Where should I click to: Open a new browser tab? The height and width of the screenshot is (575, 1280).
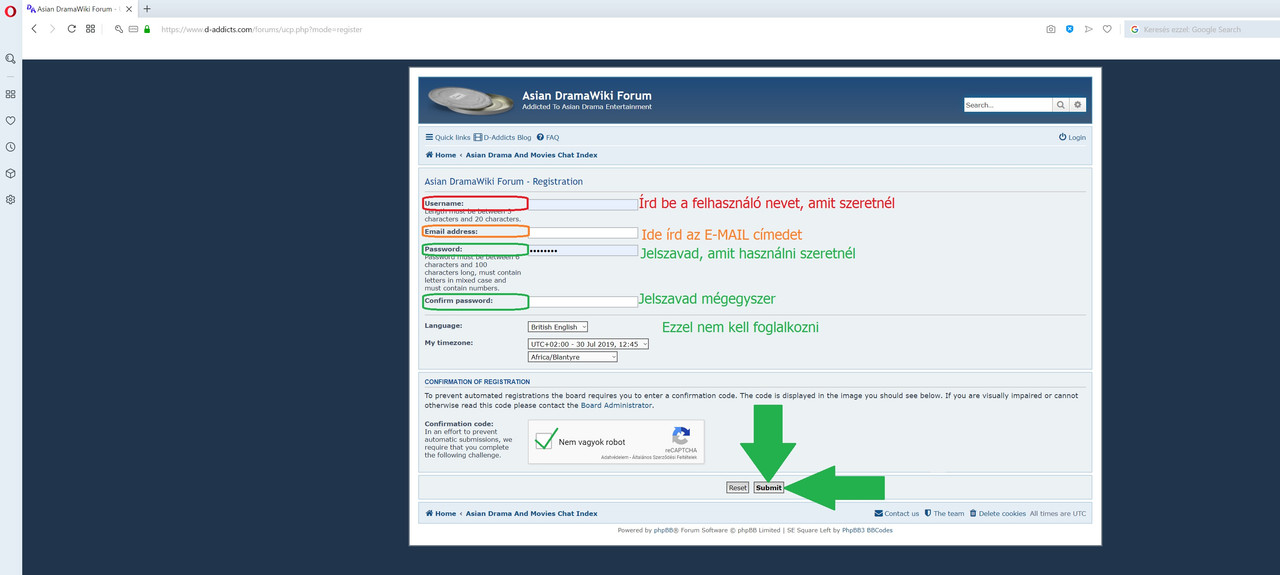tap(147, 9)
